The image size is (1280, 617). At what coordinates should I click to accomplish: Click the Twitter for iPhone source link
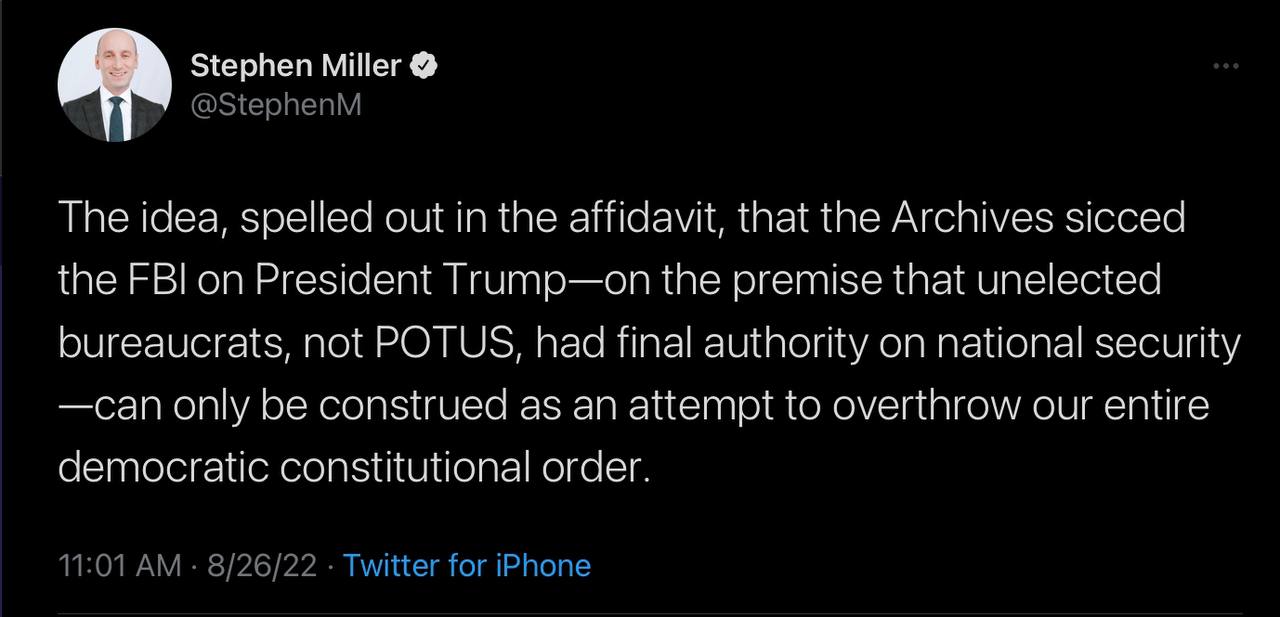coord(467,566)
